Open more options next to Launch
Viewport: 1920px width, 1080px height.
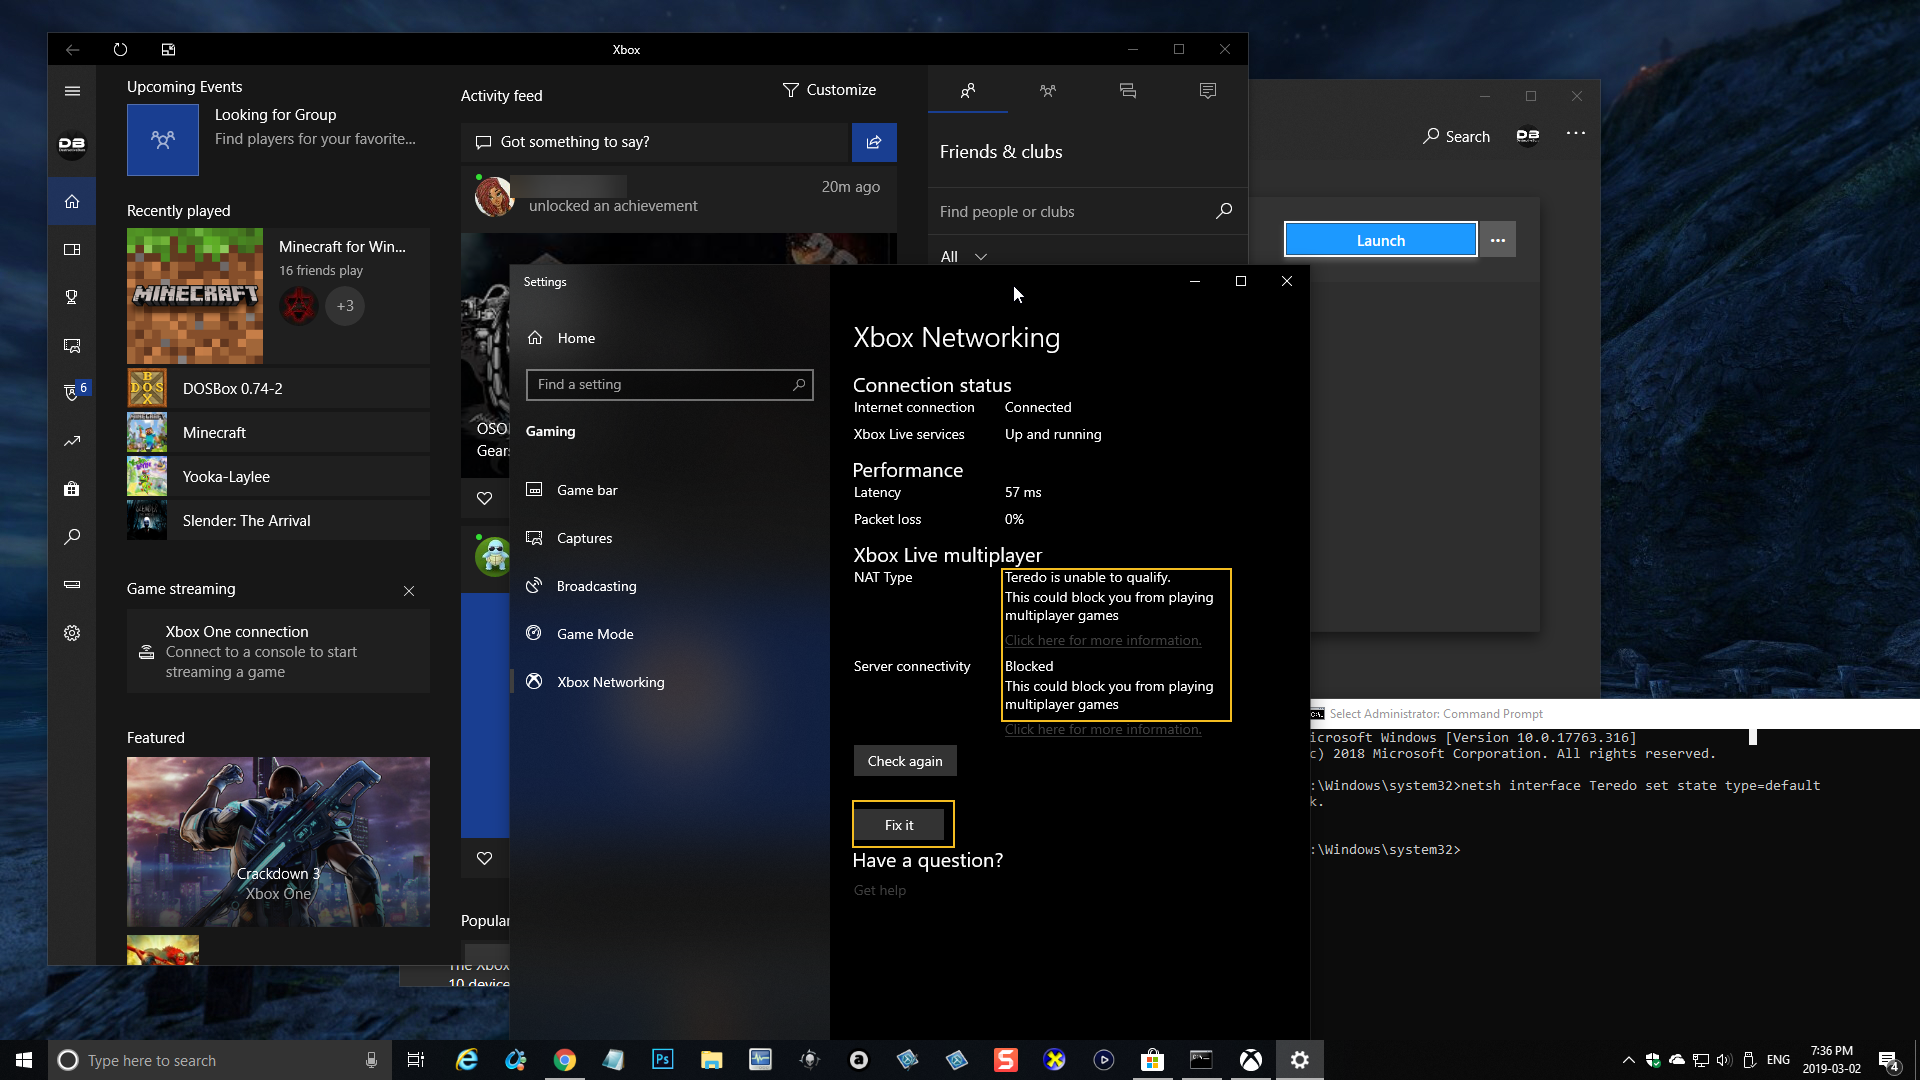click(1497, 240)
